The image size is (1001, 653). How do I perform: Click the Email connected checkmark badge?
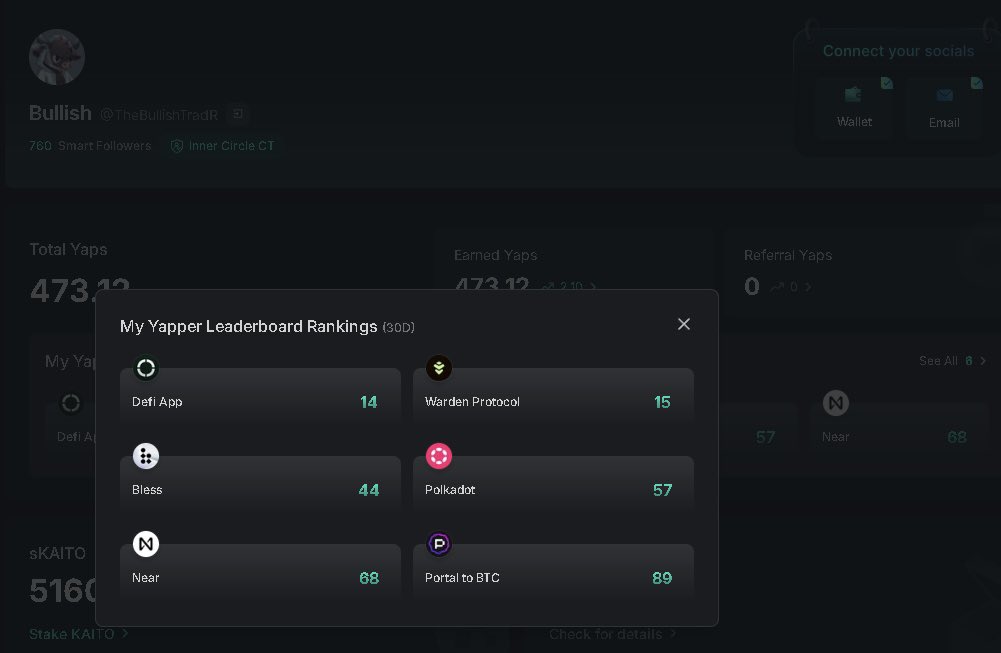(977, 83)
